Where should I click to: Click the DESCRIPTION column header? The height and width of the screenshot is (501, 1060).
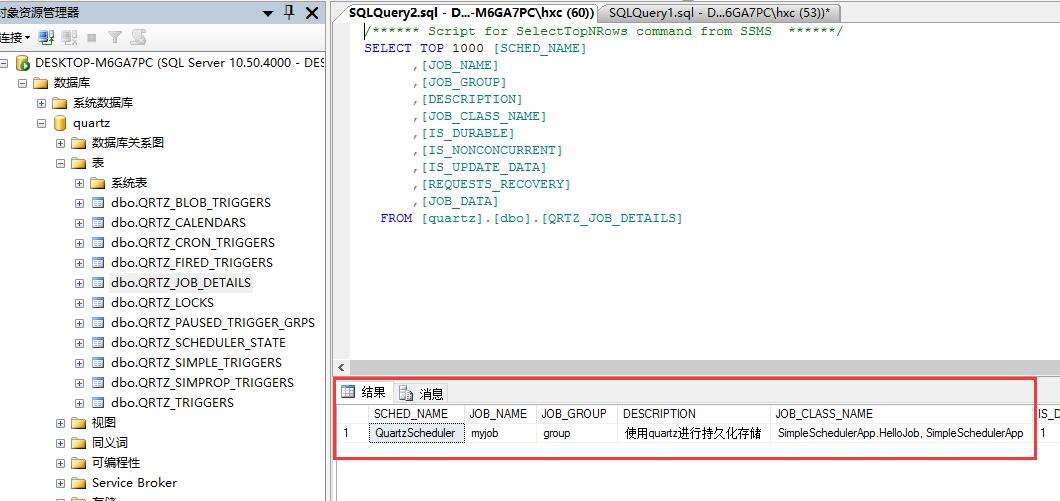(x=694, y=413)
